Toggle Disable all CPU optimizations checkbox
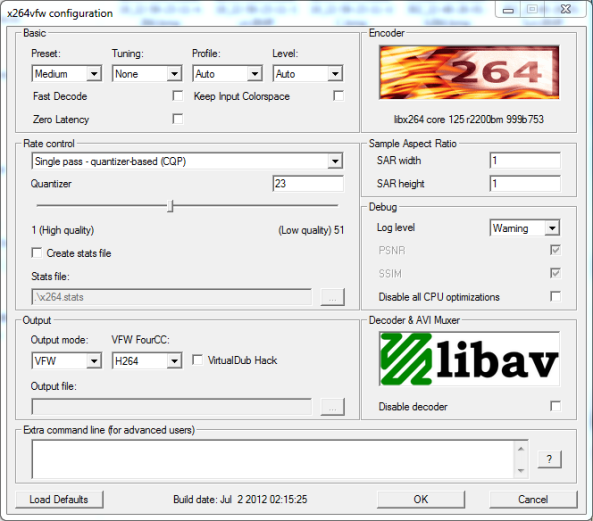Screen dimensions: 593x521 pyautogui.click(x=555, y=296)
